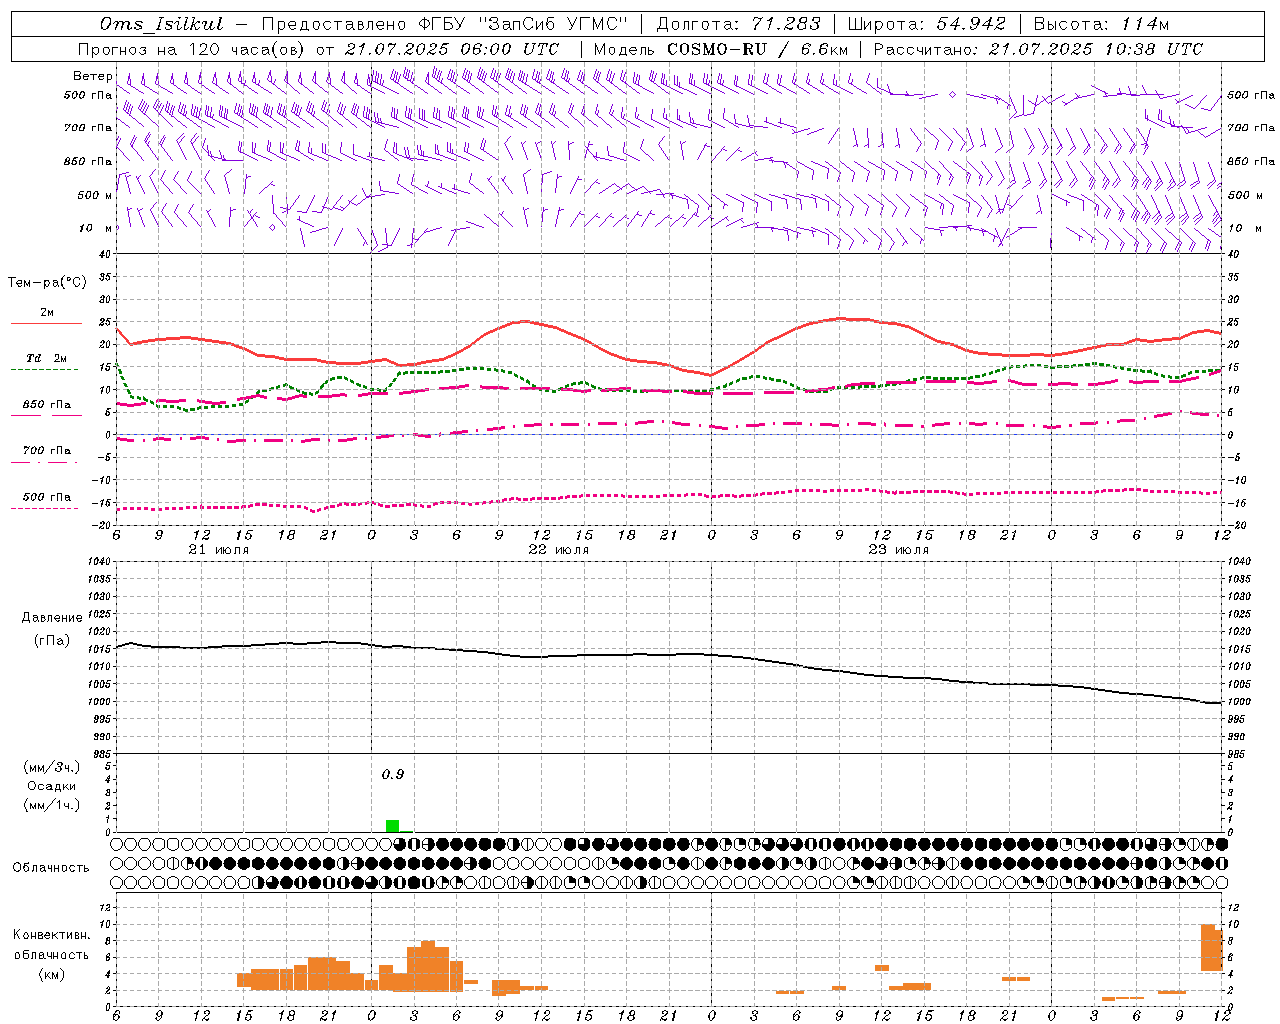The width and height of the screenshot is (1280, 1024).
Task: Click the 23 июля date label
Action: coord(899,550)
